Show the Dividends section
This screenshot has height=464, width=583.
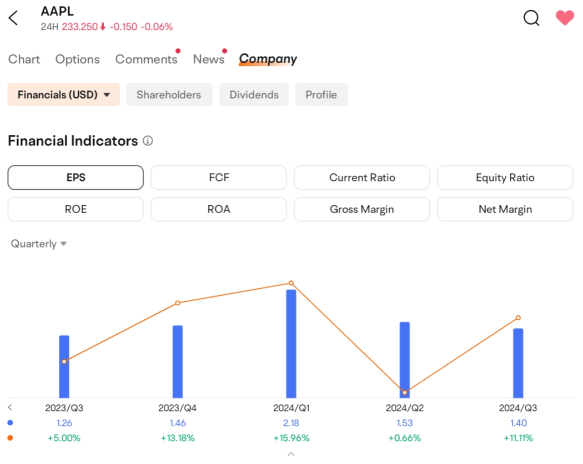pos(254,94)
